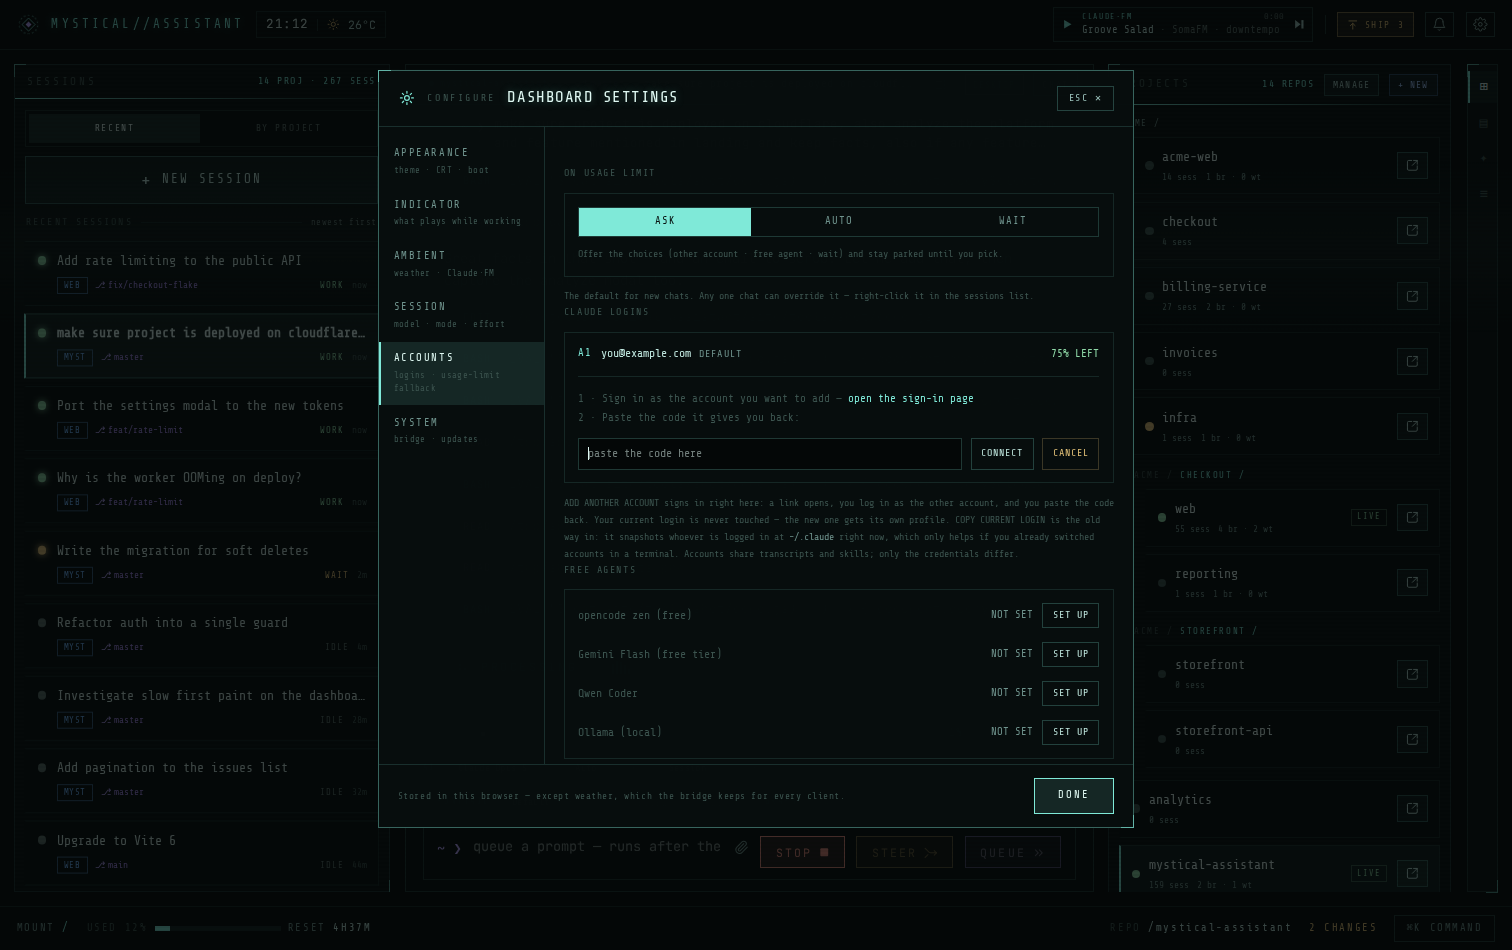Open session Refactor auth into a single guard
This screenshot has width=1512, height=950.
point(201,634)
